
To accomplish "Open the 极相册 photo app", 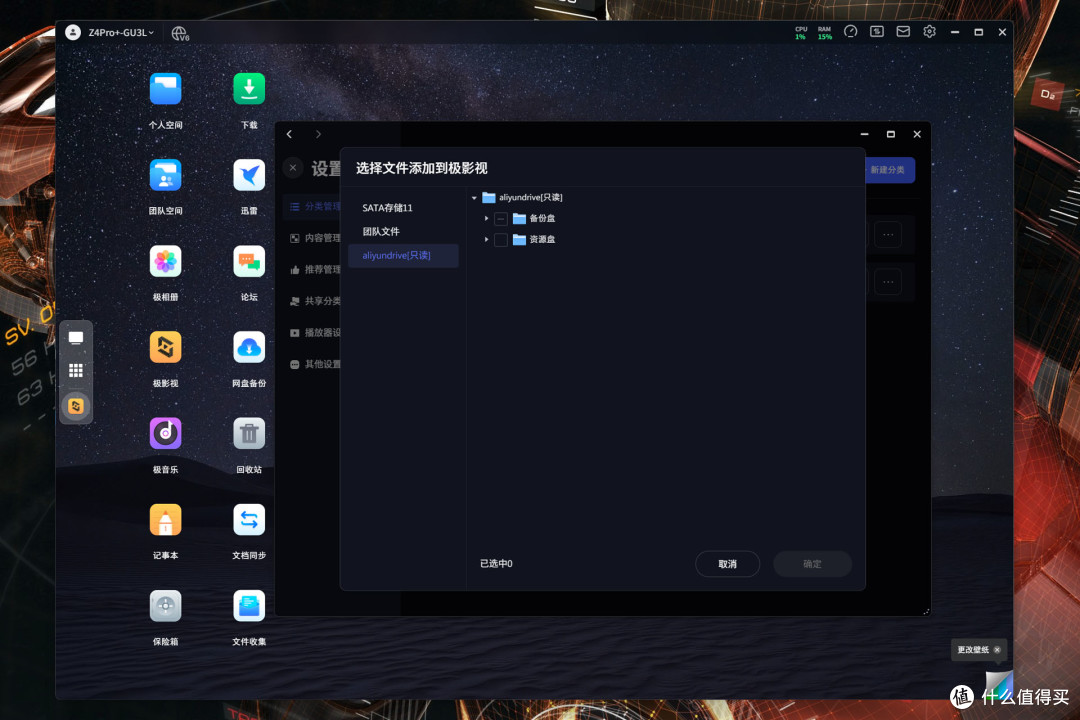I will coord(165,261).
